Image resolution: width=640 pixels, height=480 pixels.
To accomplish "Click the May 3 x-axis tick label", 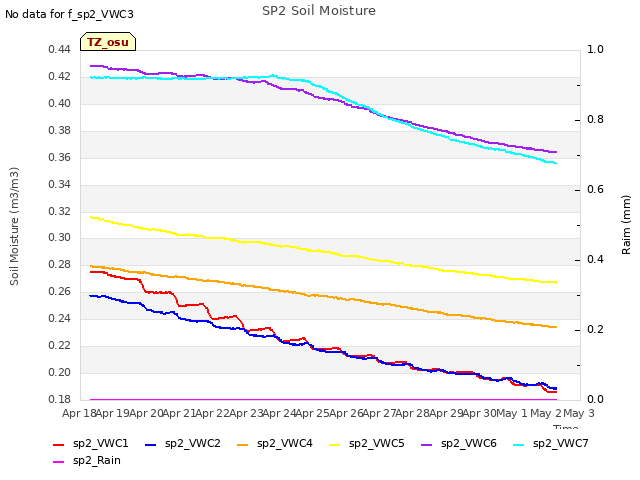I will coord(579,413).
